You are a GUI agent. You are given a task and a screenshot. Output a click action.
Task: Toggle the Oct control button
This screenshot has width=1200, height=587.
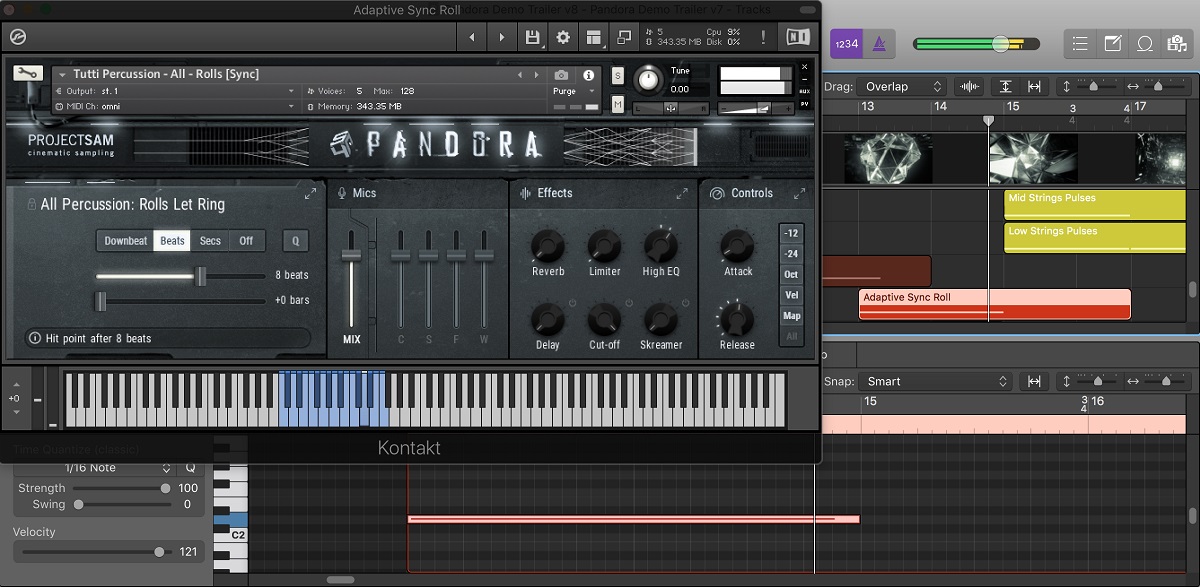[x=791, y=274]
